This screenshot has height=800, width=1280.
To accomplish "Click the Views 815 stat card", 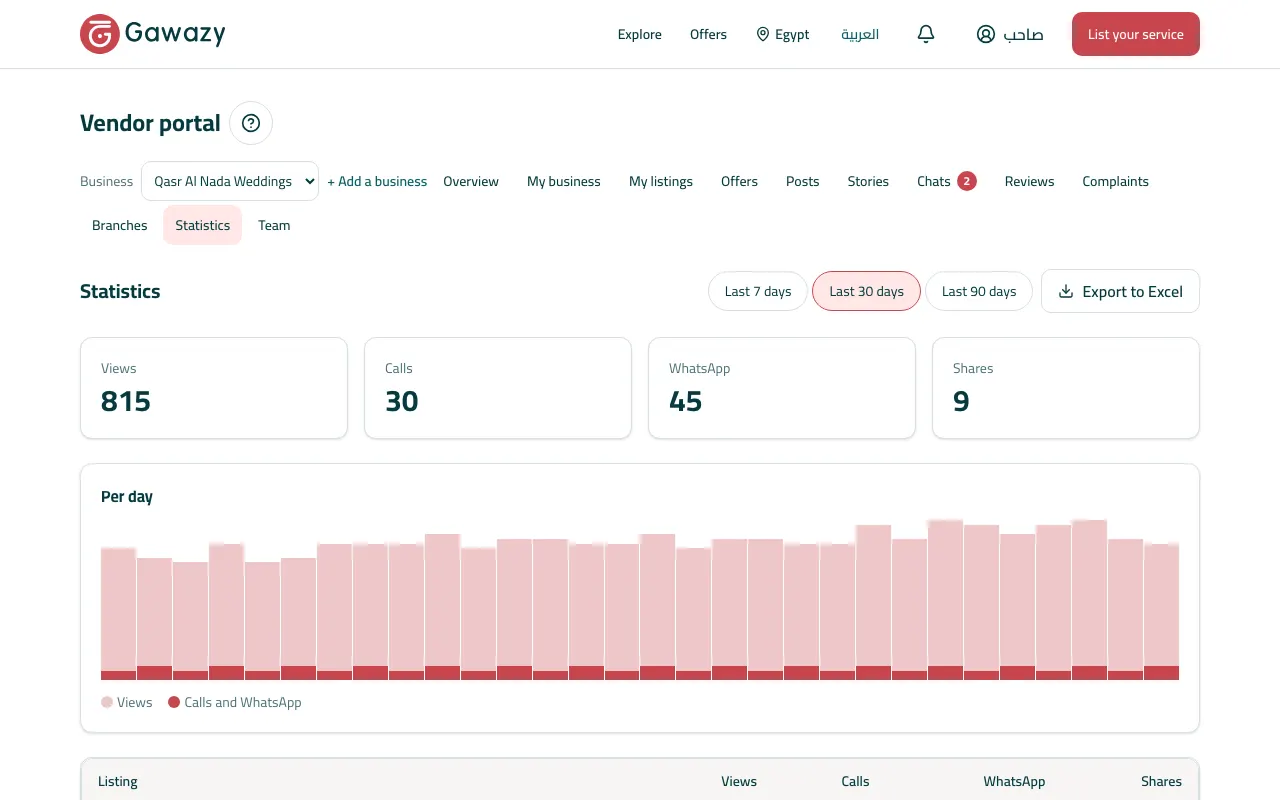I will click(x=214, y=388).
